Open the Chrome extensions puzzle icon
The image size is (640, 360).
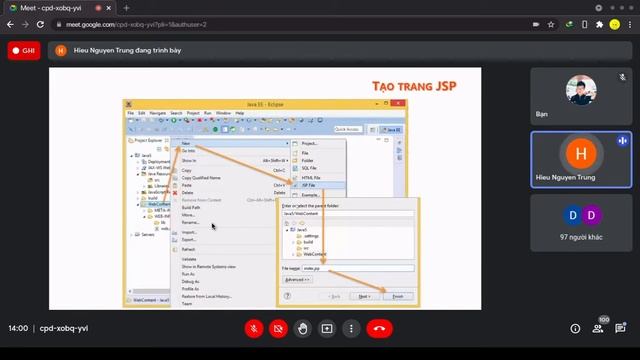click(599, 24)
